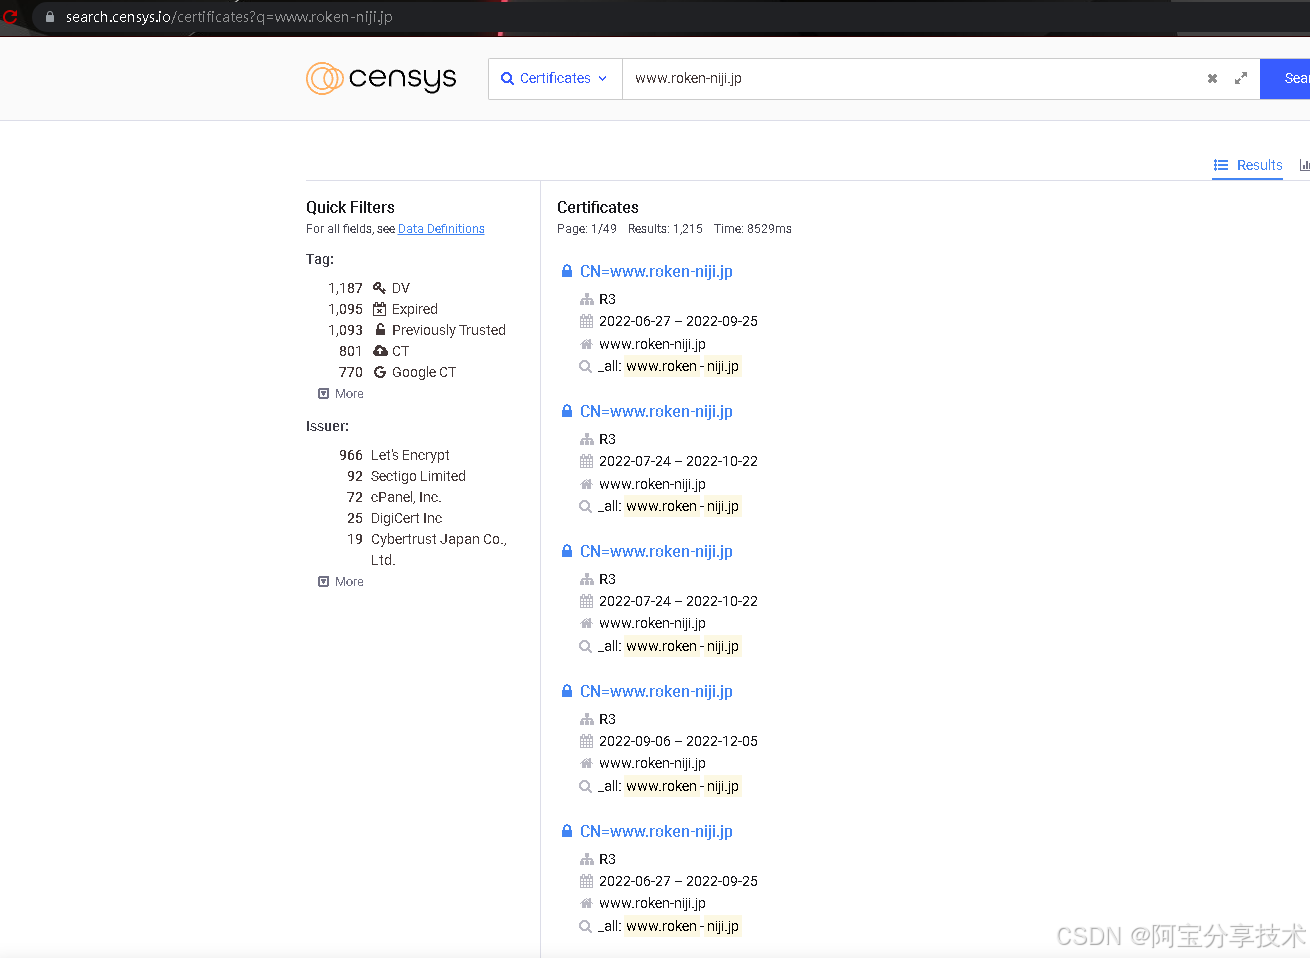The width and height of the screenshot is (1310, 958).
Task: Click the calendar icon beside Expired tag
Action: (x=379, y=309)
